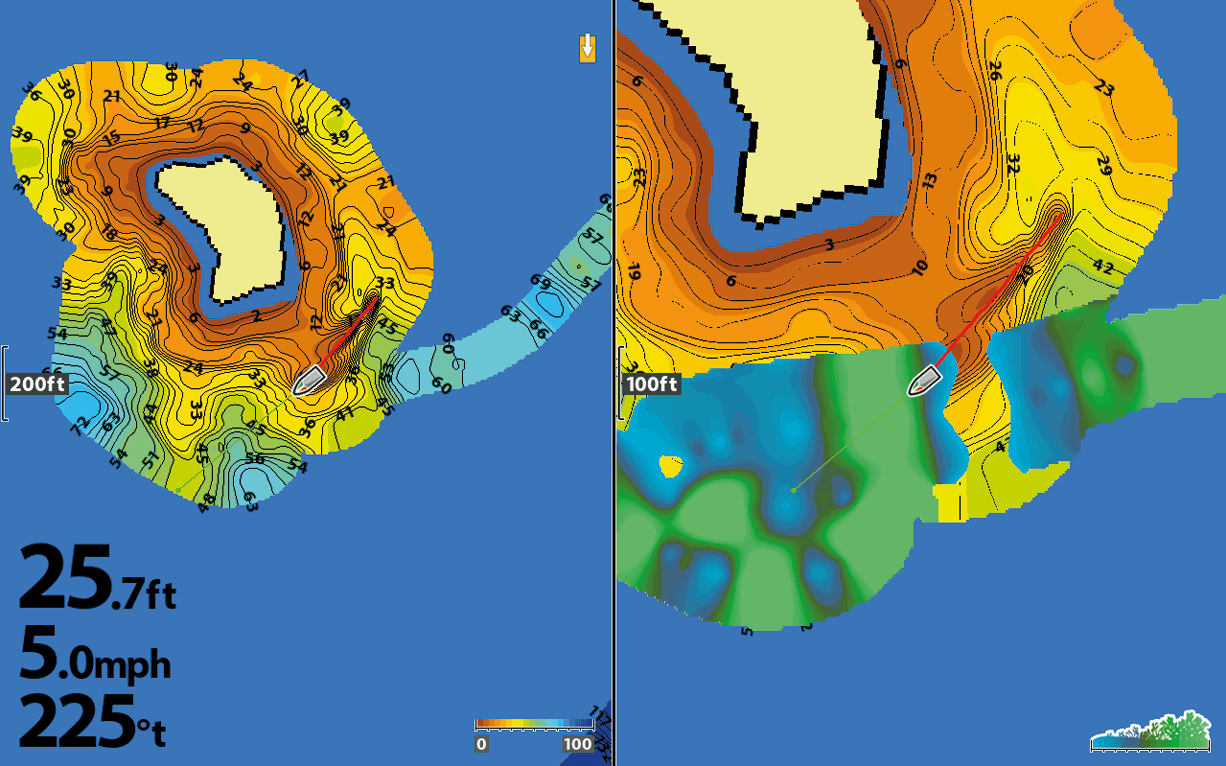Click the 42 depth label in right chart
The width and height of the screenshot is (1226, 766).
pos(1102,266)
